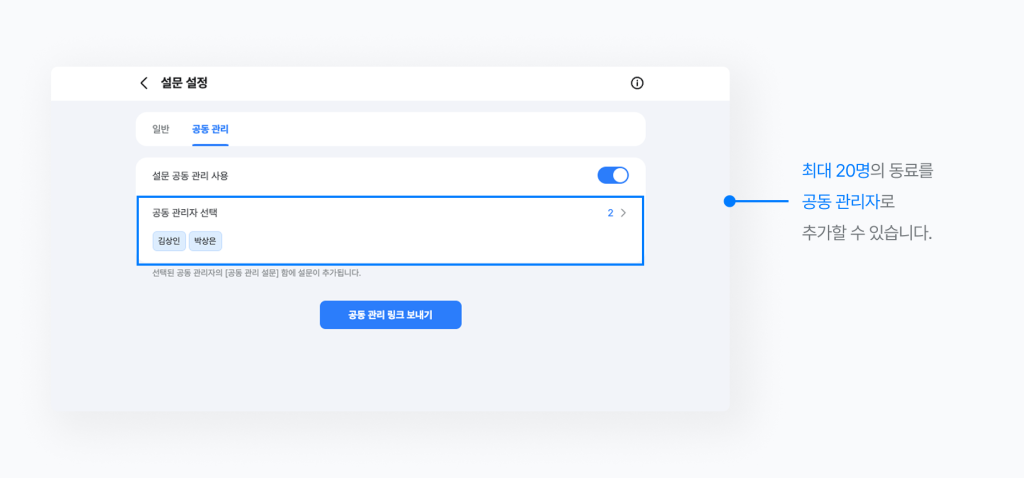The image size is (1024, 478).
Task: Click the back arrow next to 설문 설정
Action: (144, 83)
